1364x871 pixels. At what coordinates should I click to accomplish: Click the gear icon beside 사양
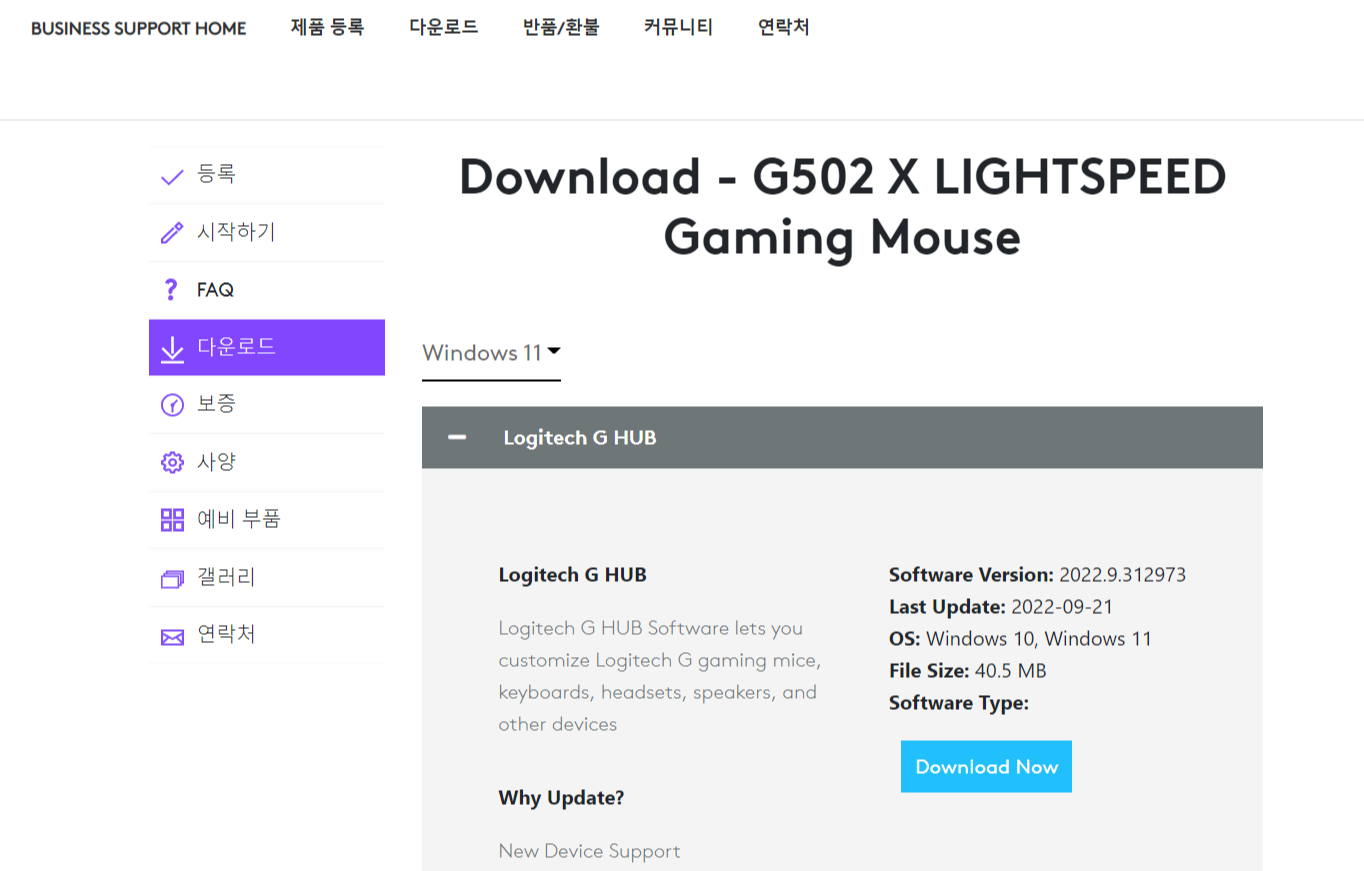click(172, 462)
